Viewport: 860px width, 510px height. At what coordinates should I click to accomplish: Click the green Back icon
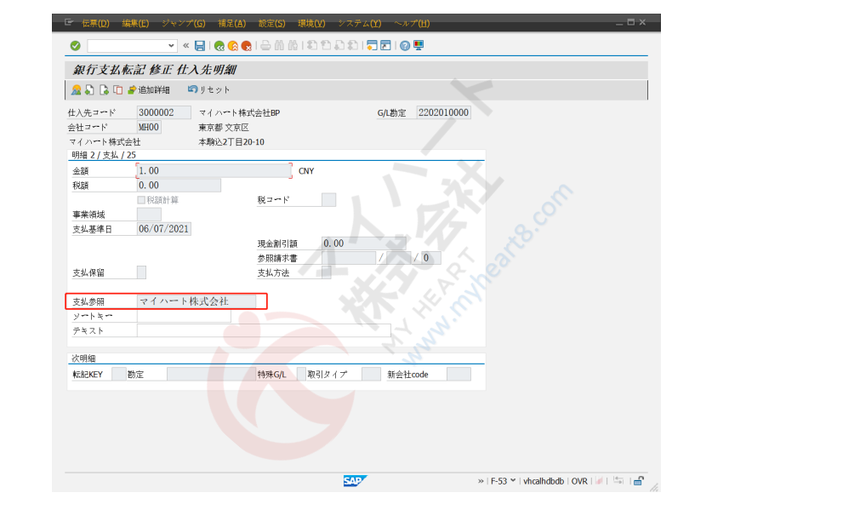[219, 46]
